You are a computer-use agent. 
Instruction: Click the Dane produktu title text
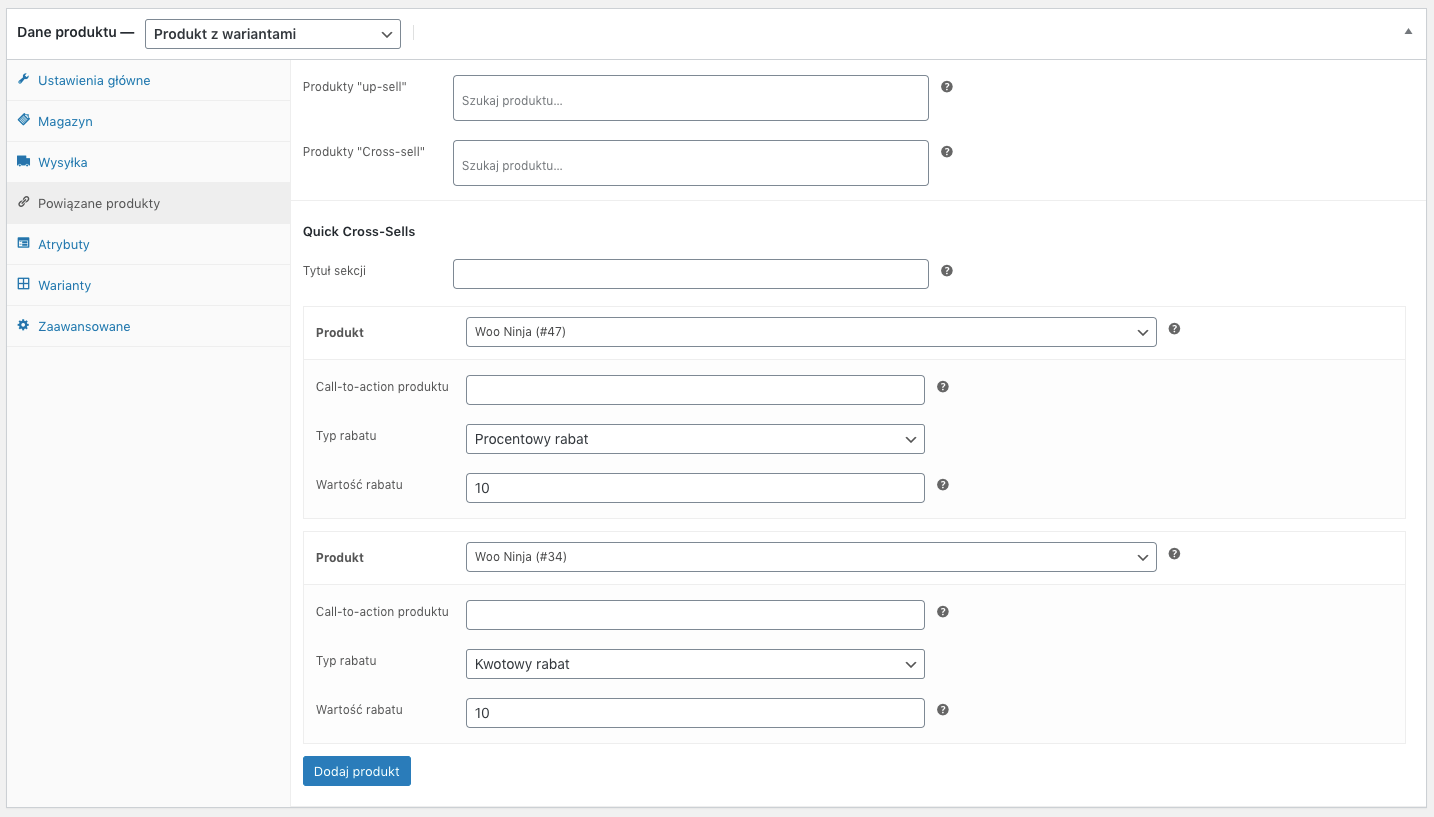pos(67,32)
